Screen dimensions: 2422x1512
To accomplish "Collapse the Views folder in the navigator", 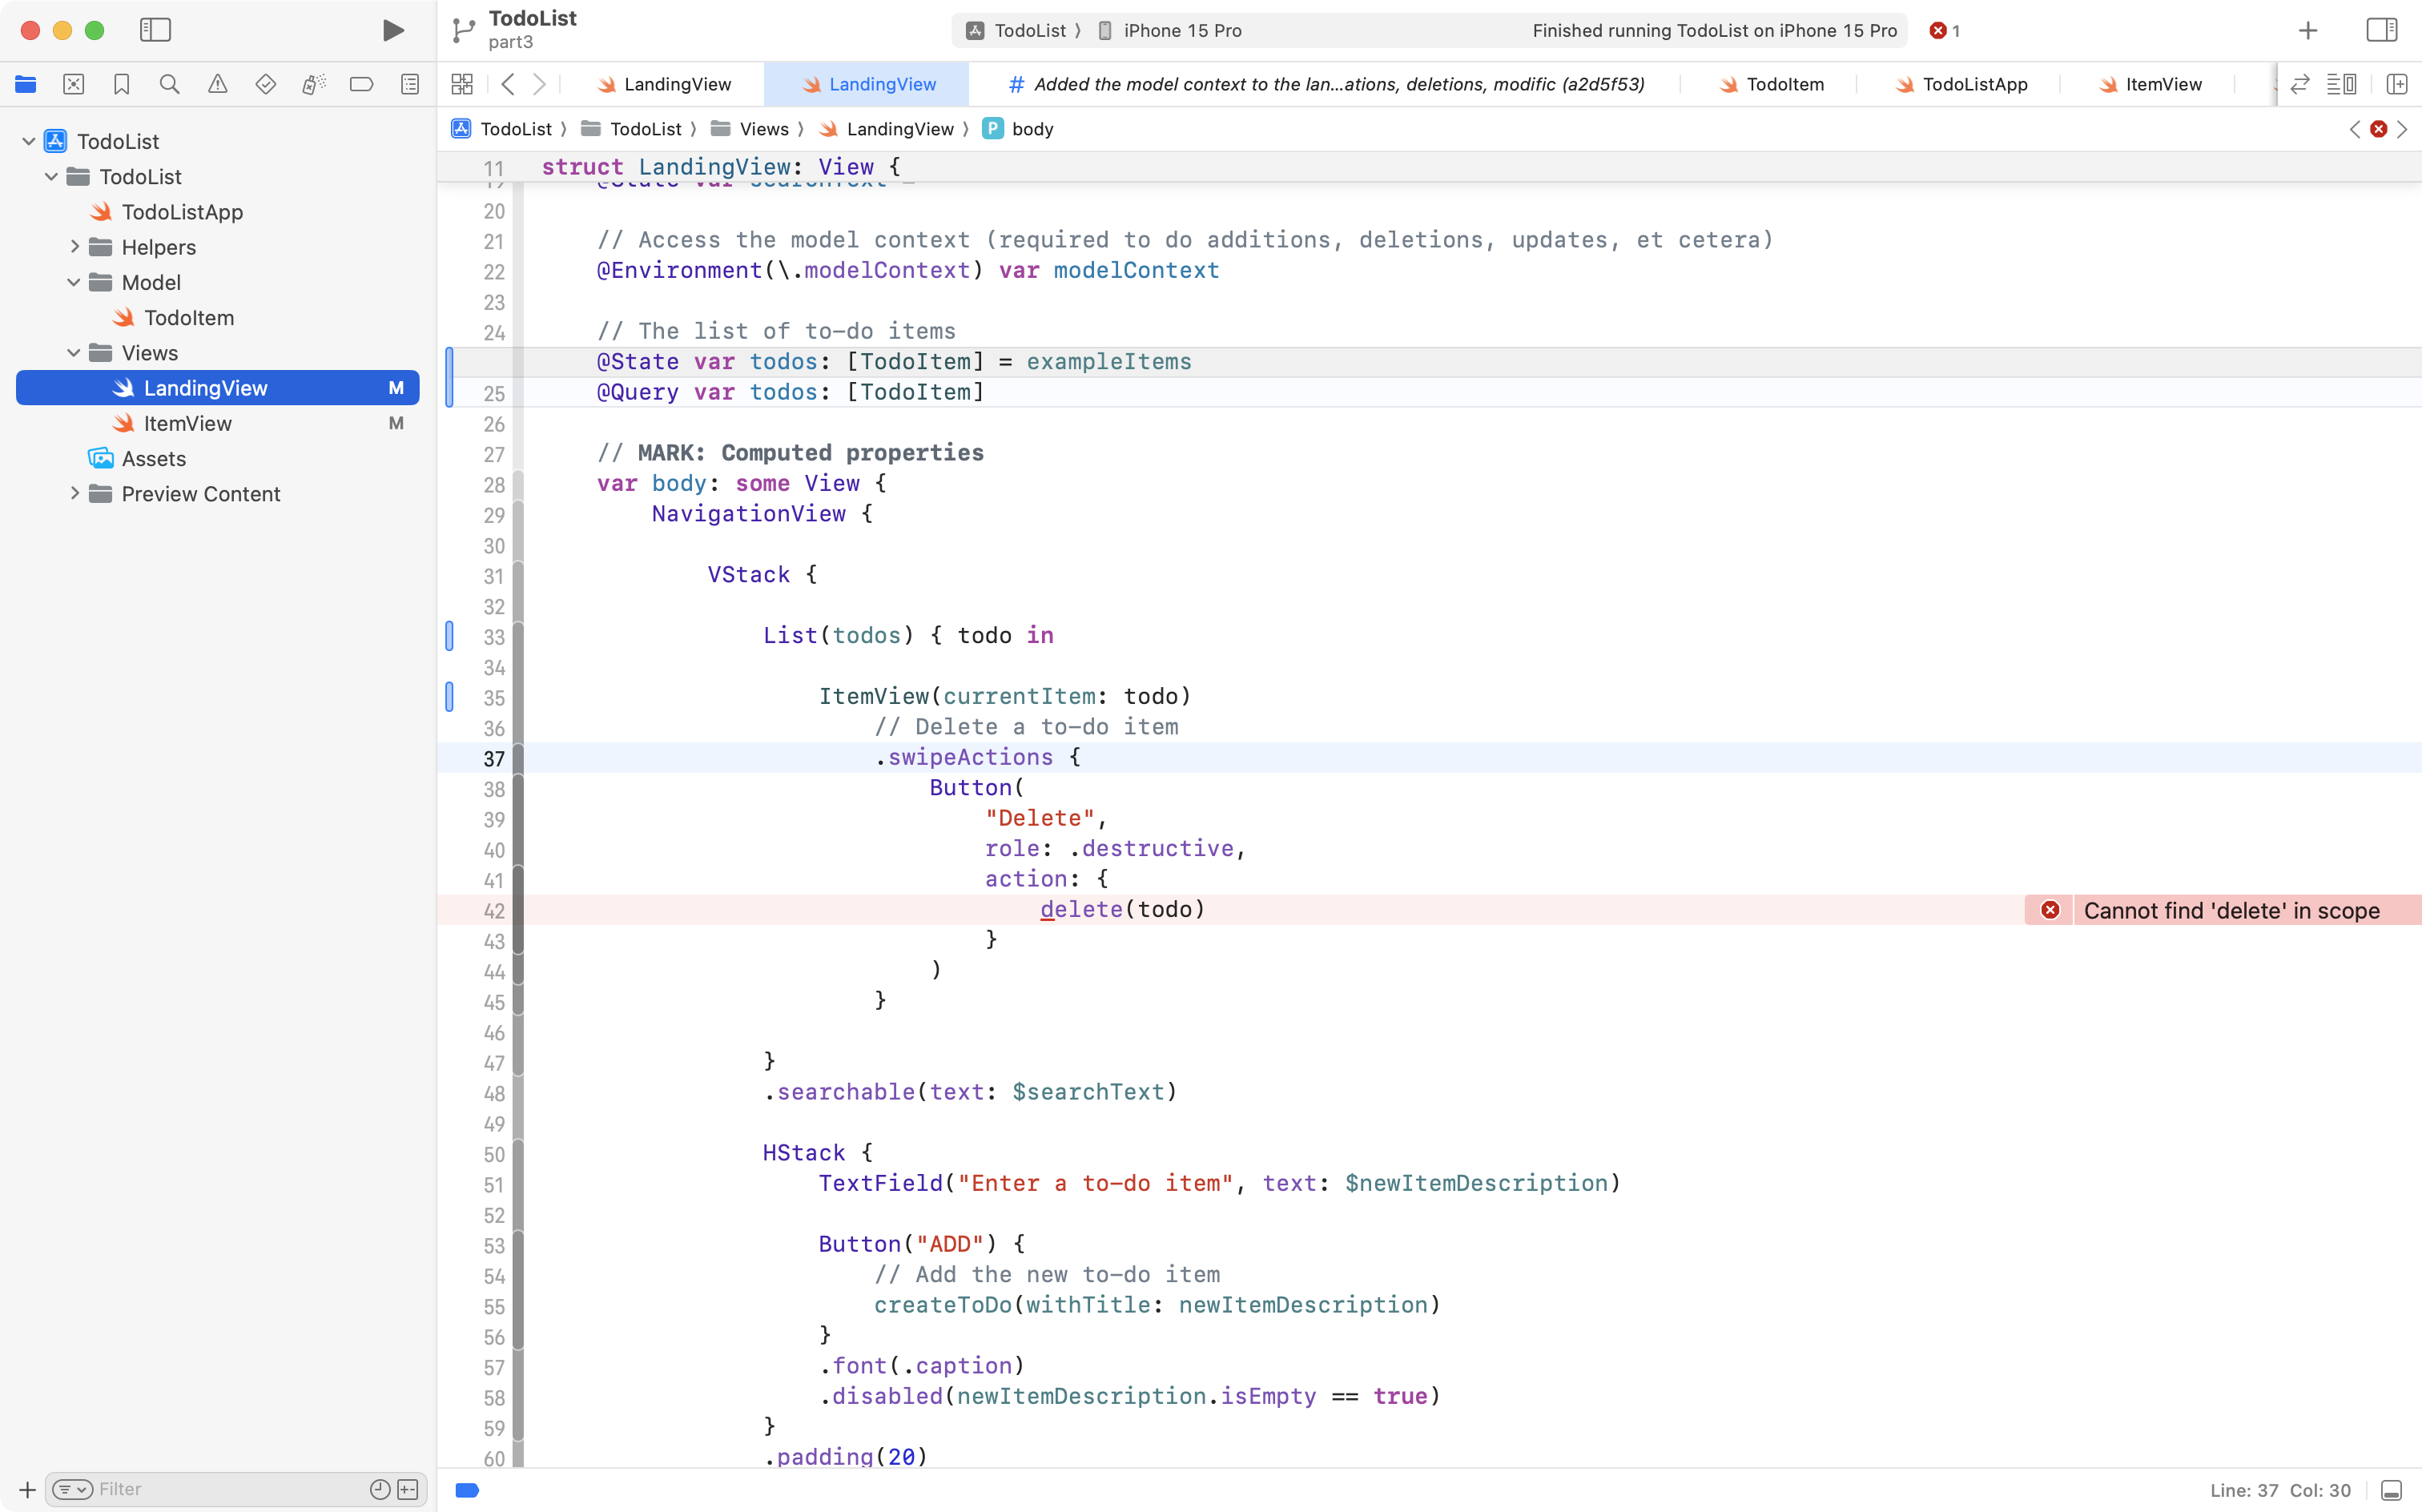I will coord(73,352).
